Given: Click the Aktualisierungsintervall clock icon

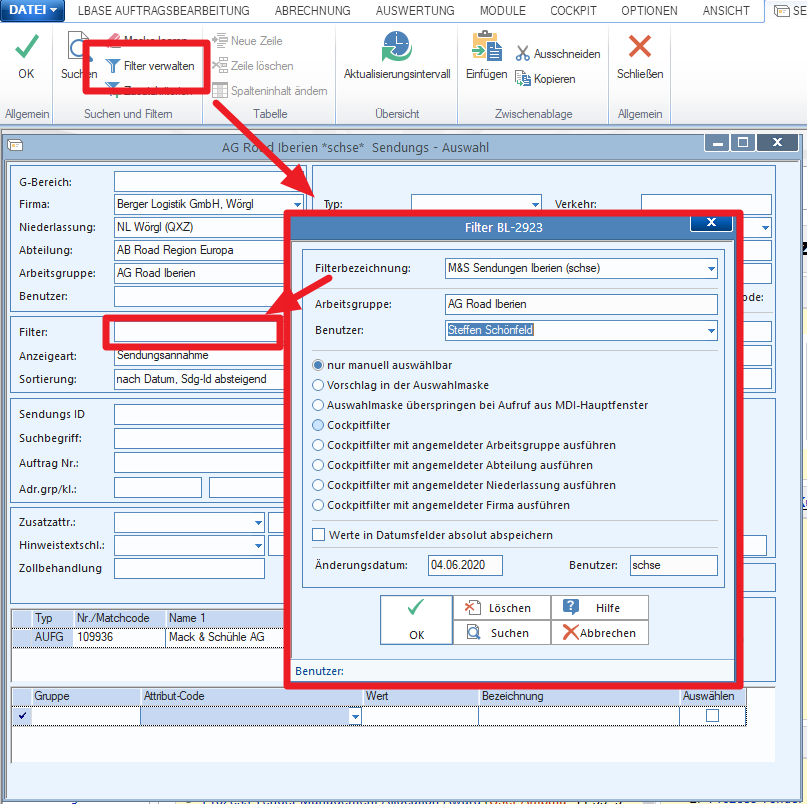Looking at the screenshot, I should coord(397,46).
